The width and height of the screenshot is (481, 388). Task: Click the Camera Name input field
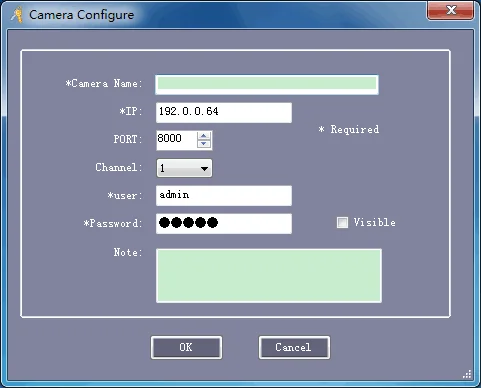[x=267, y=84]
